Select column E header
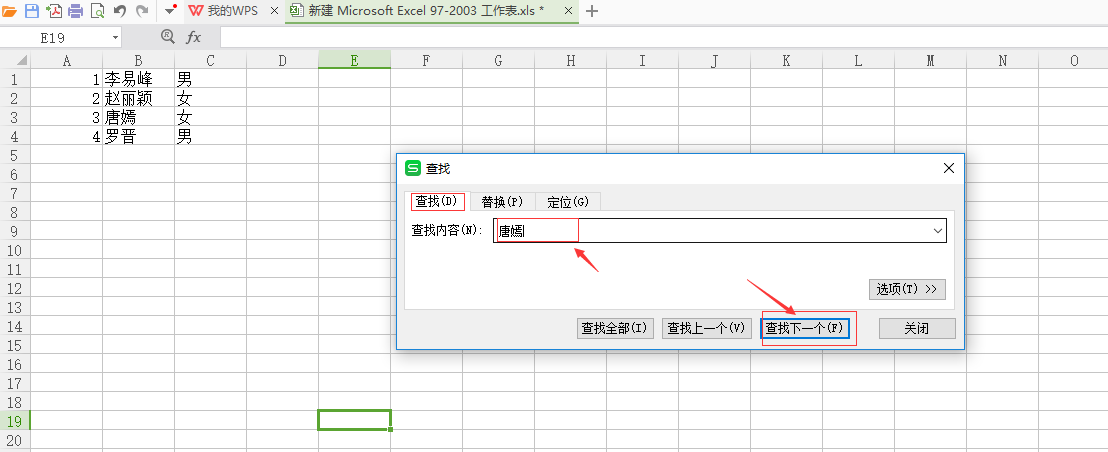This screenshot has width=1108, height=452. coord(354,61)
